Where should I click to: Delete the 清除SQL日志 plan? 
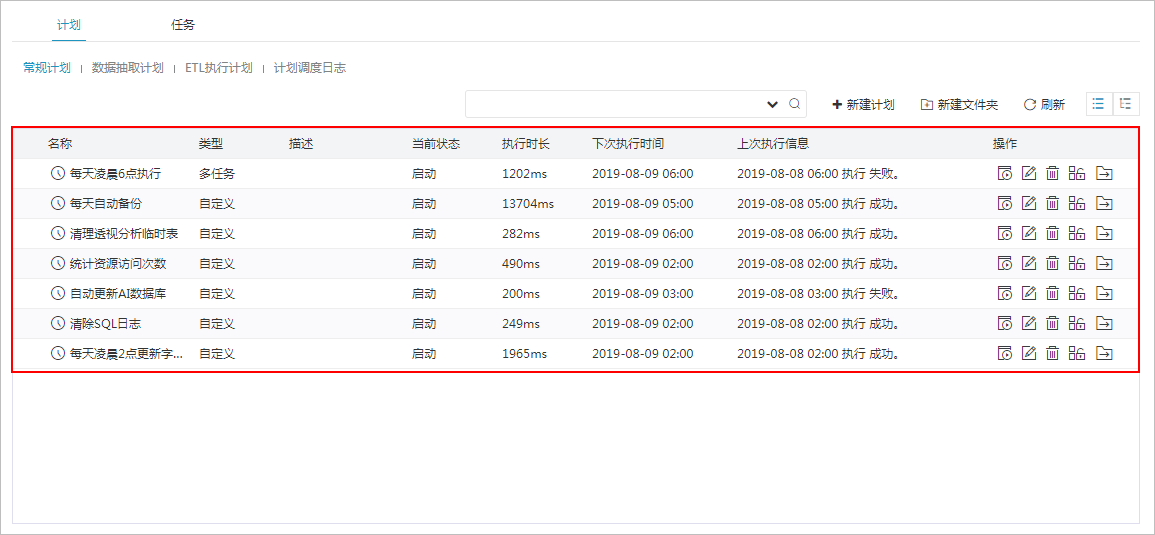[x=1053, y=324]
